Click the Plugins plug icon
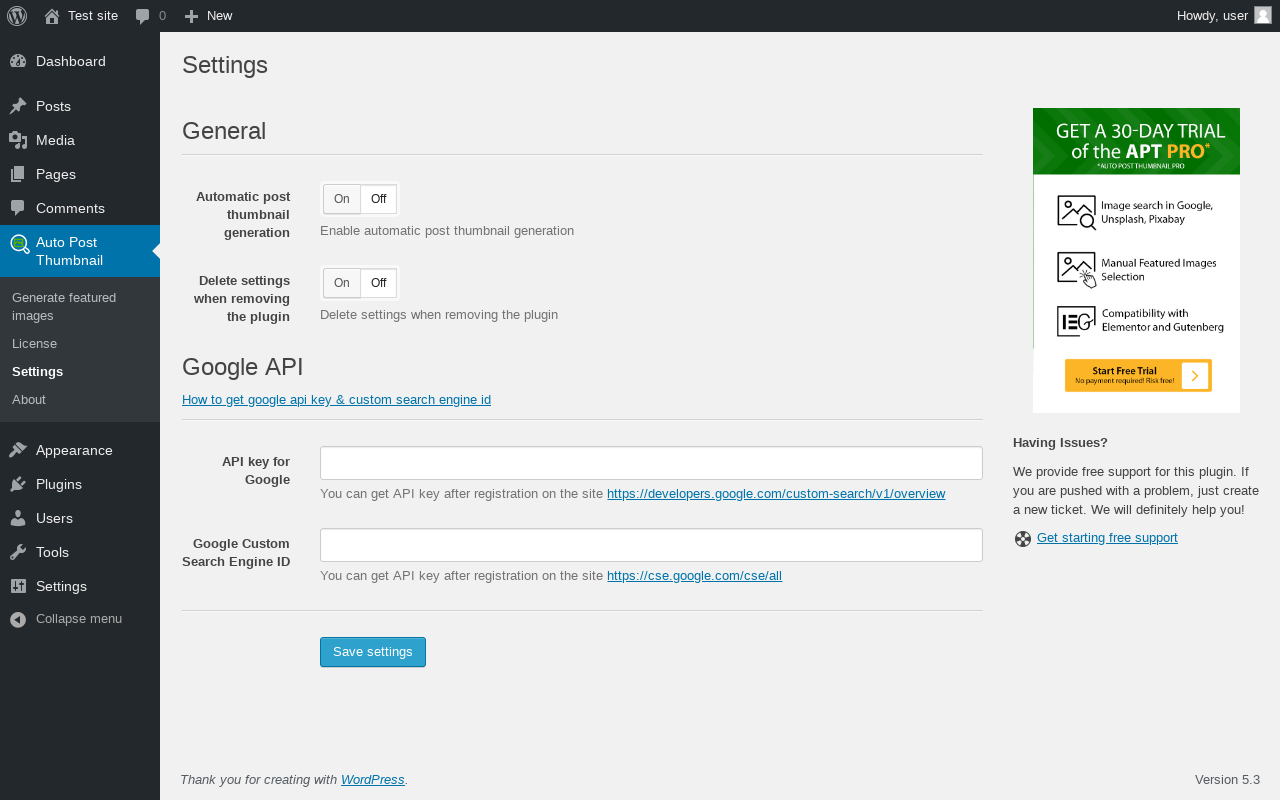The width and height of the screenshot is (1280, 800). pos(18,484)
